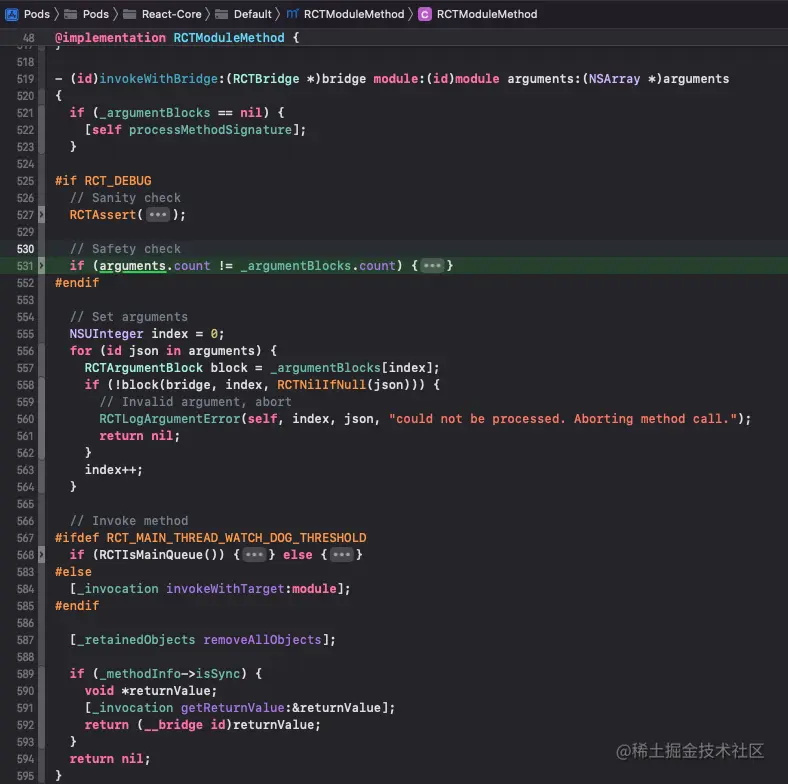Viewport: 788px width, 784px height.
Task: Click the '// Set arguments' comment
Action: 129,317
